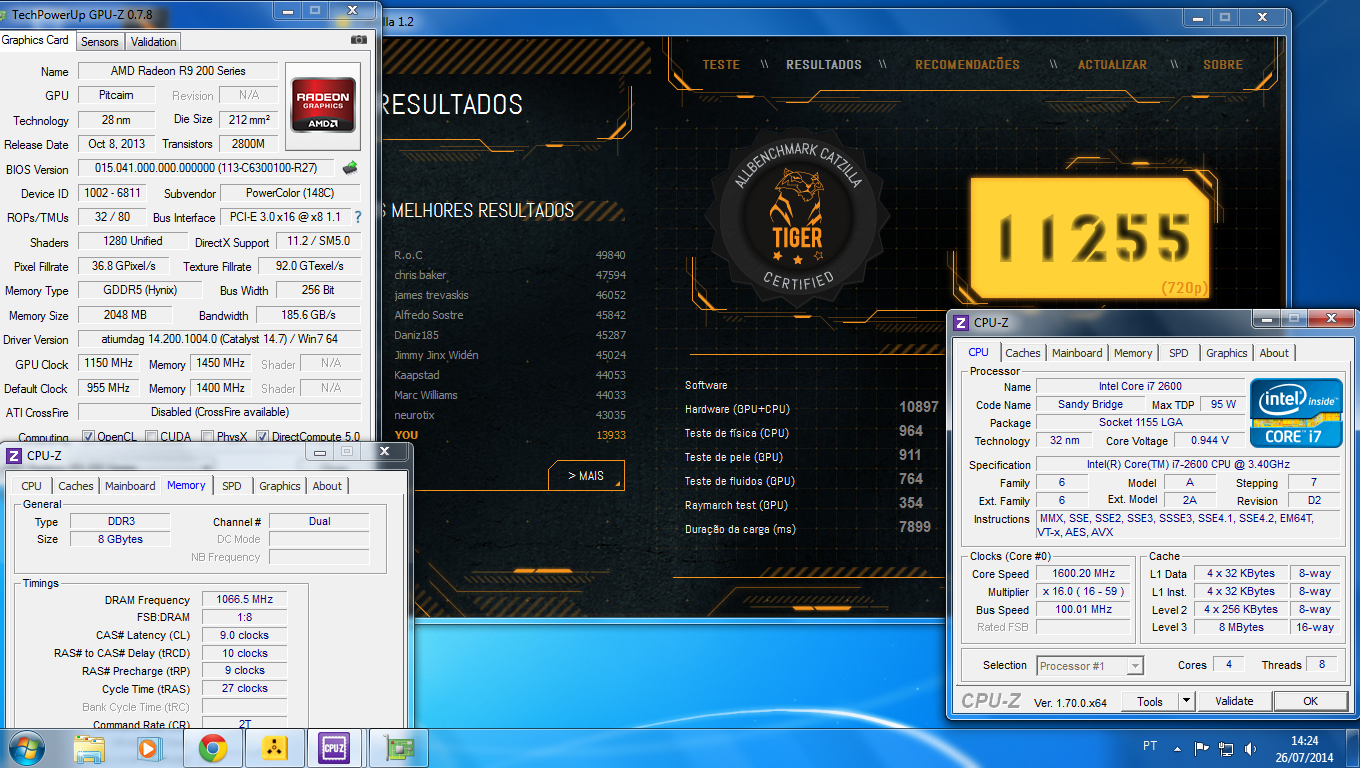Open the Mainboard tab in left CPU-Z window

coord(130,486)
